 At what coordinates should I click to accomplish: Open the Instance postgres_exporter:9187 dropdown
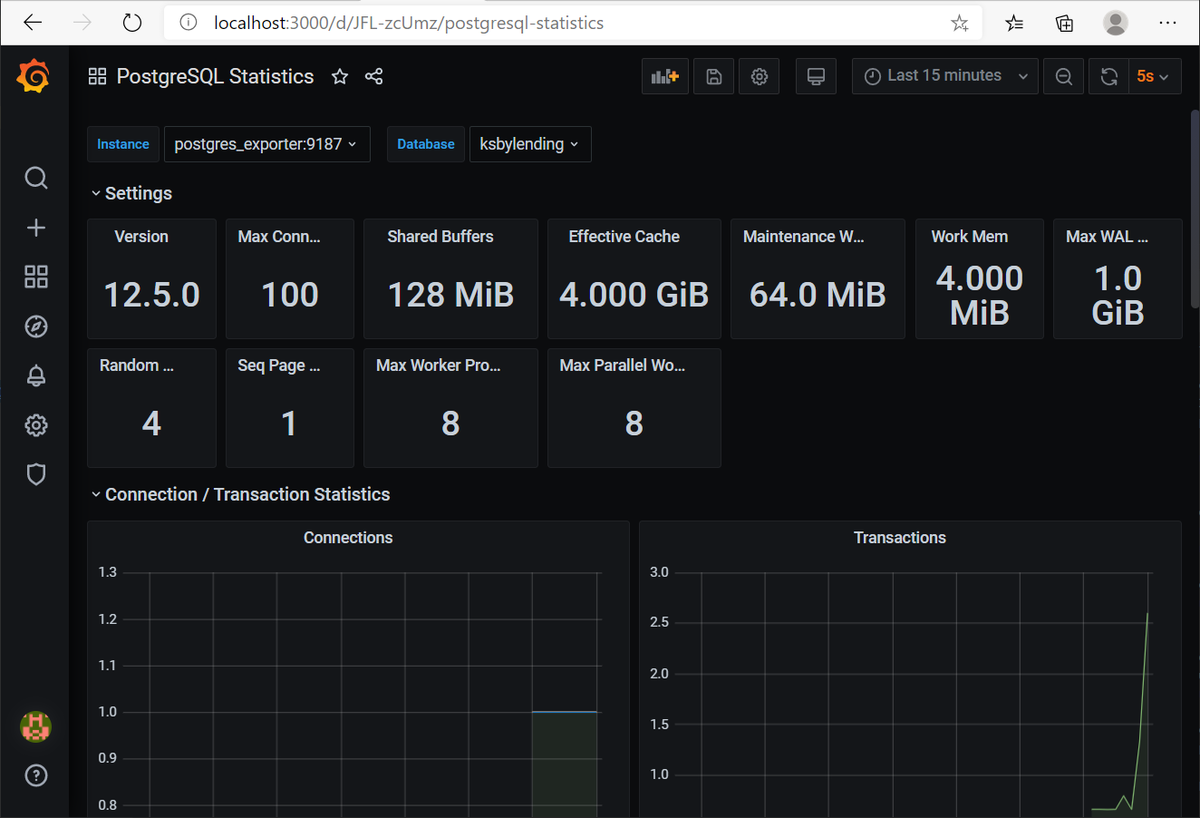[x=265, y=144]
